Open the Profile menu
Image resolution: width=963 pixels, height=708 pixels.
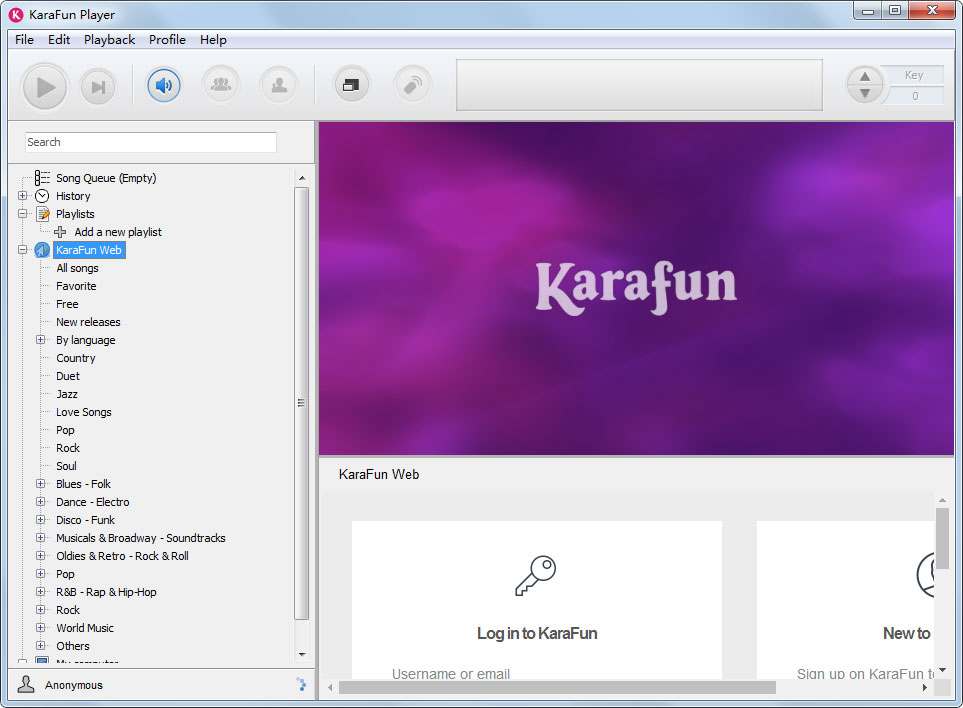pos(167,40)
